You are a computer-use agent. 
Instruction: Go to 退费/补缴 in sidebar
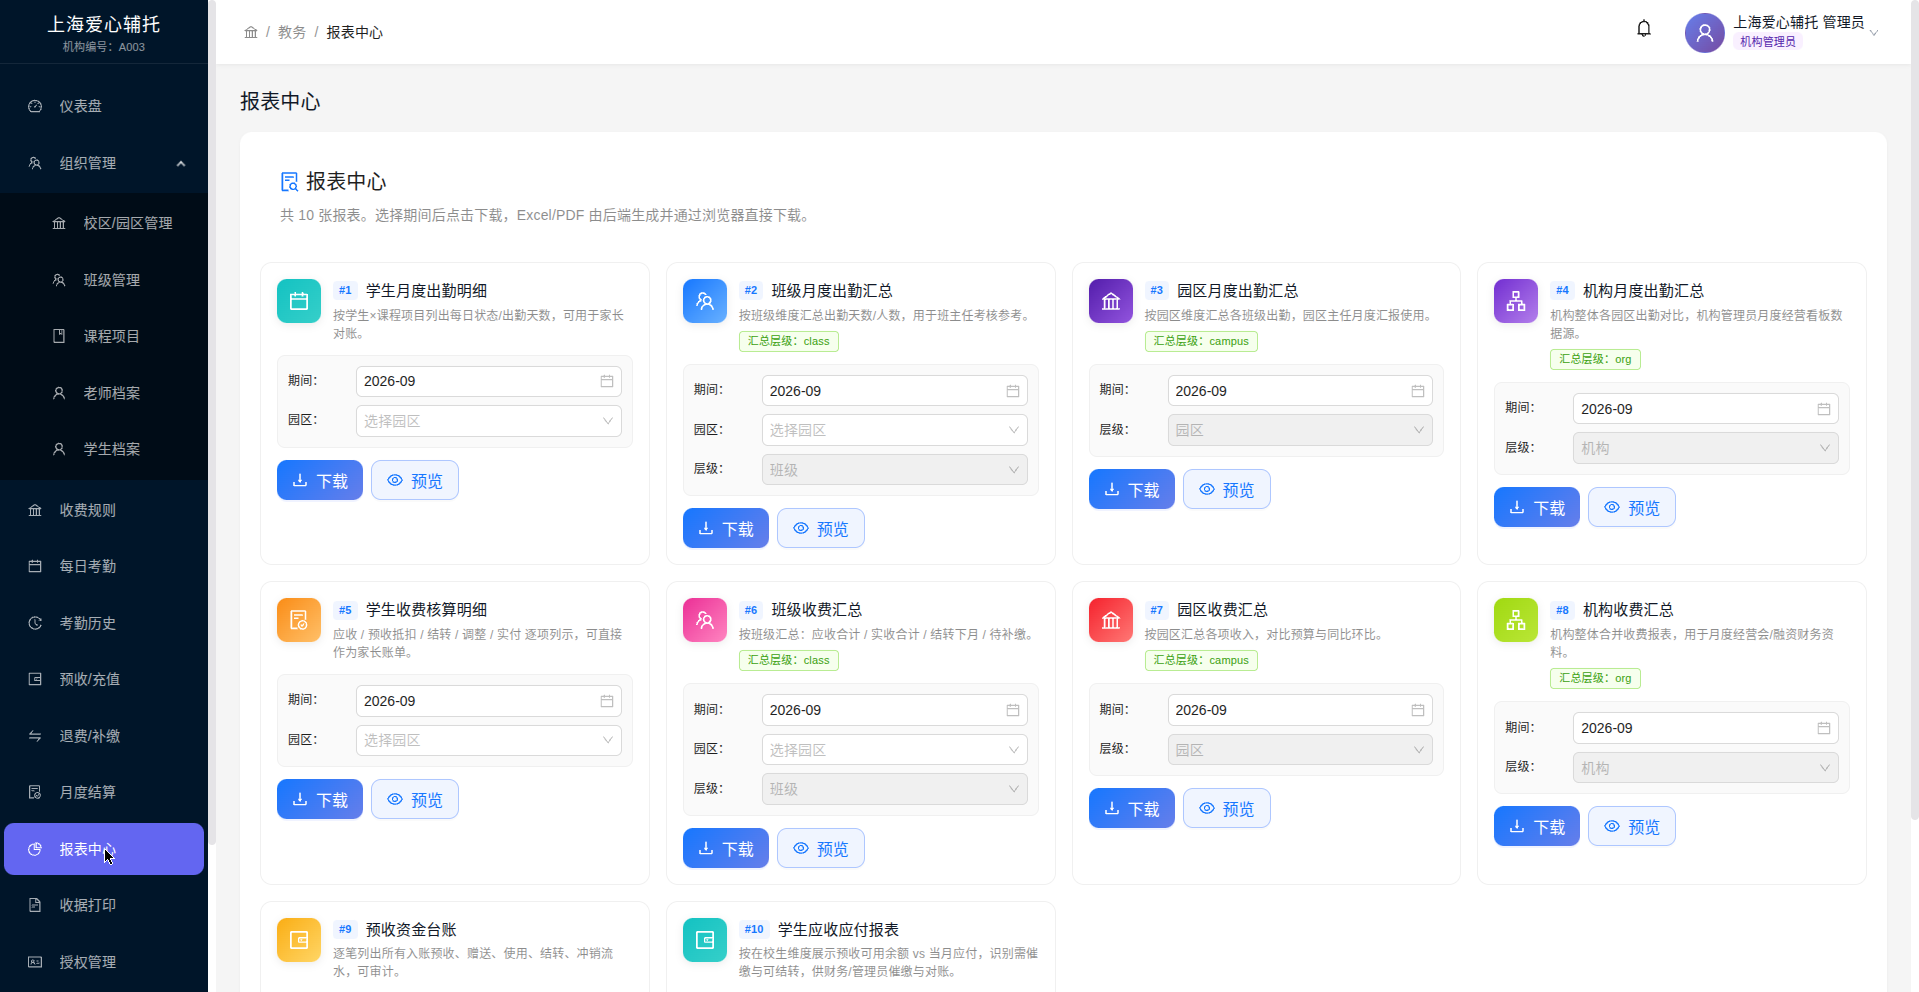(x=104, y=736)
